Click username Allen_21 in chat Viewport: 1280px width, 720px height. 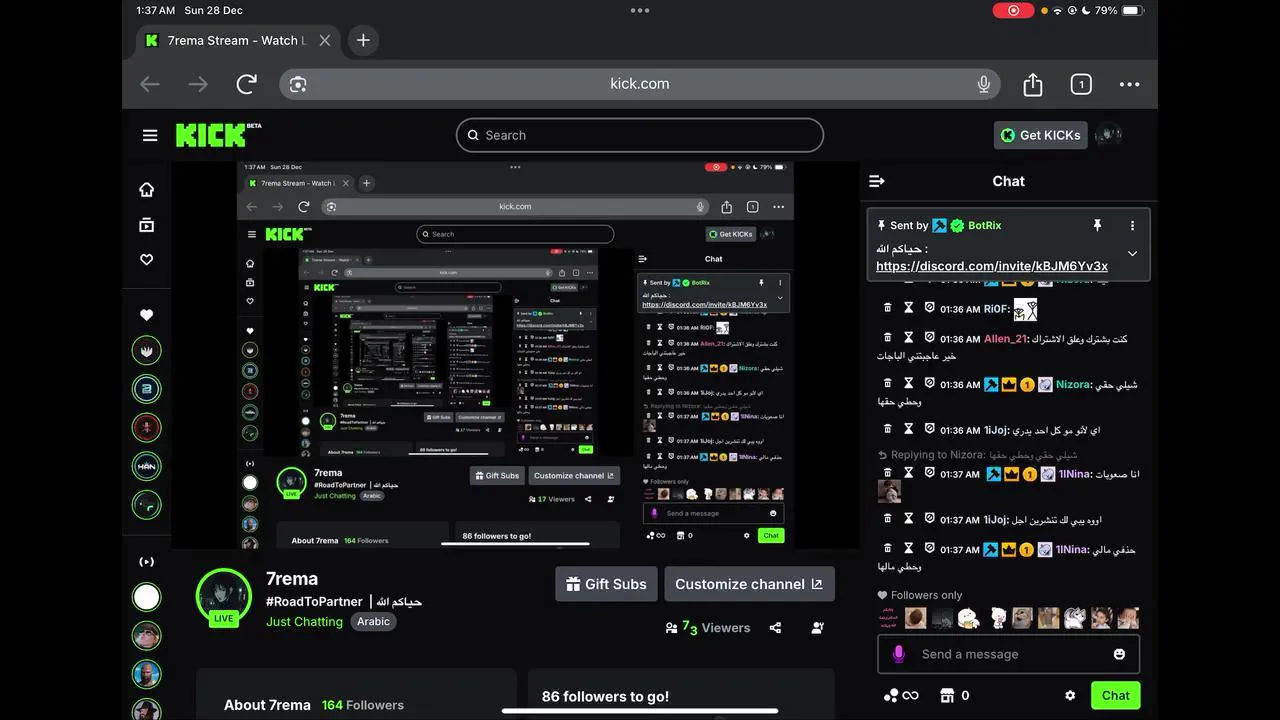click(1005, 339)
